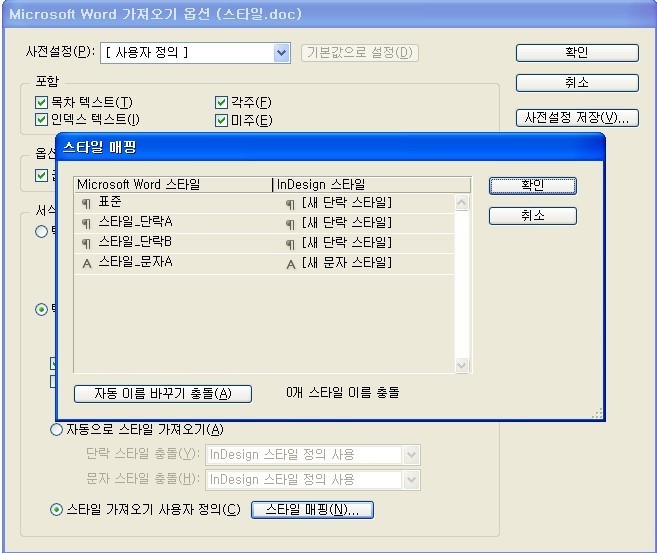Click 스타일 매핑(N)... button

coord(312,510)
